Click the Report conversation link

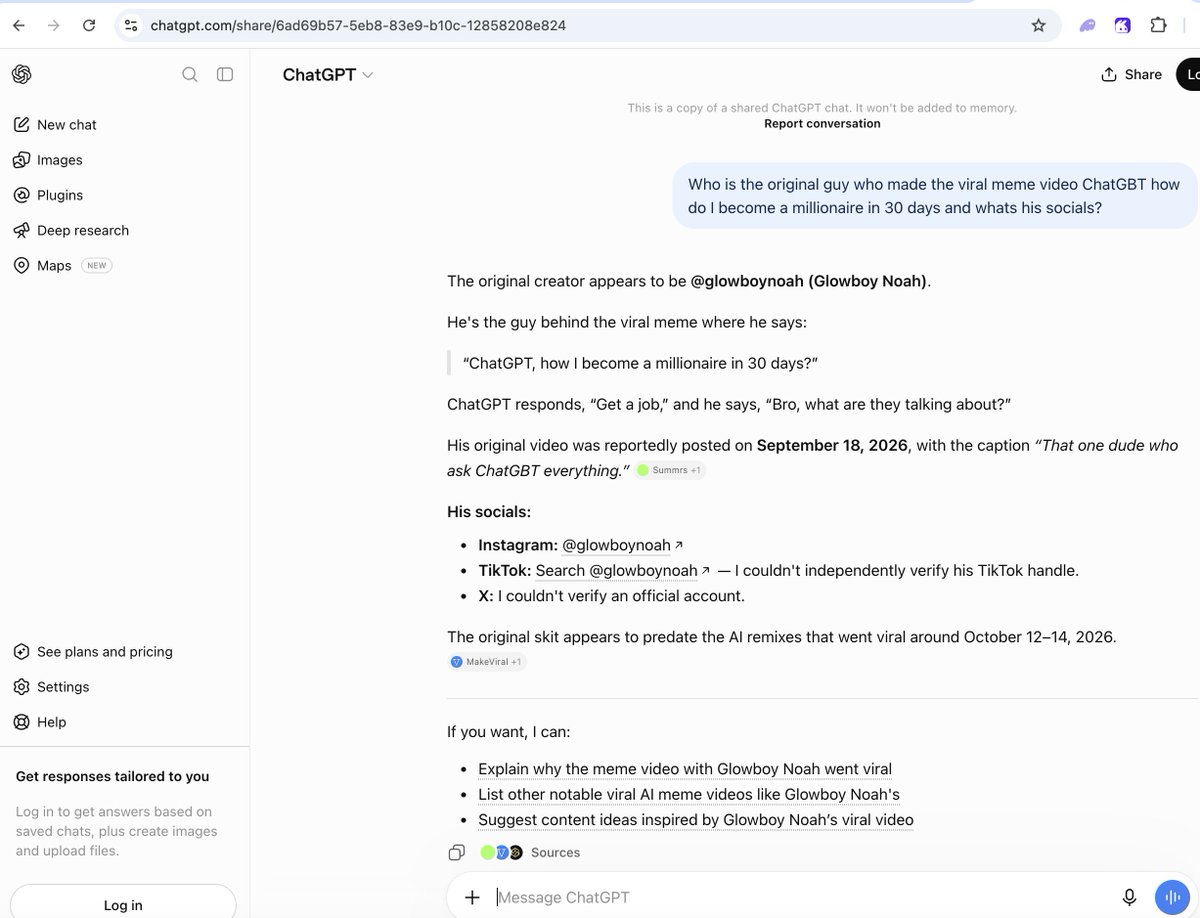pos(822,124)
